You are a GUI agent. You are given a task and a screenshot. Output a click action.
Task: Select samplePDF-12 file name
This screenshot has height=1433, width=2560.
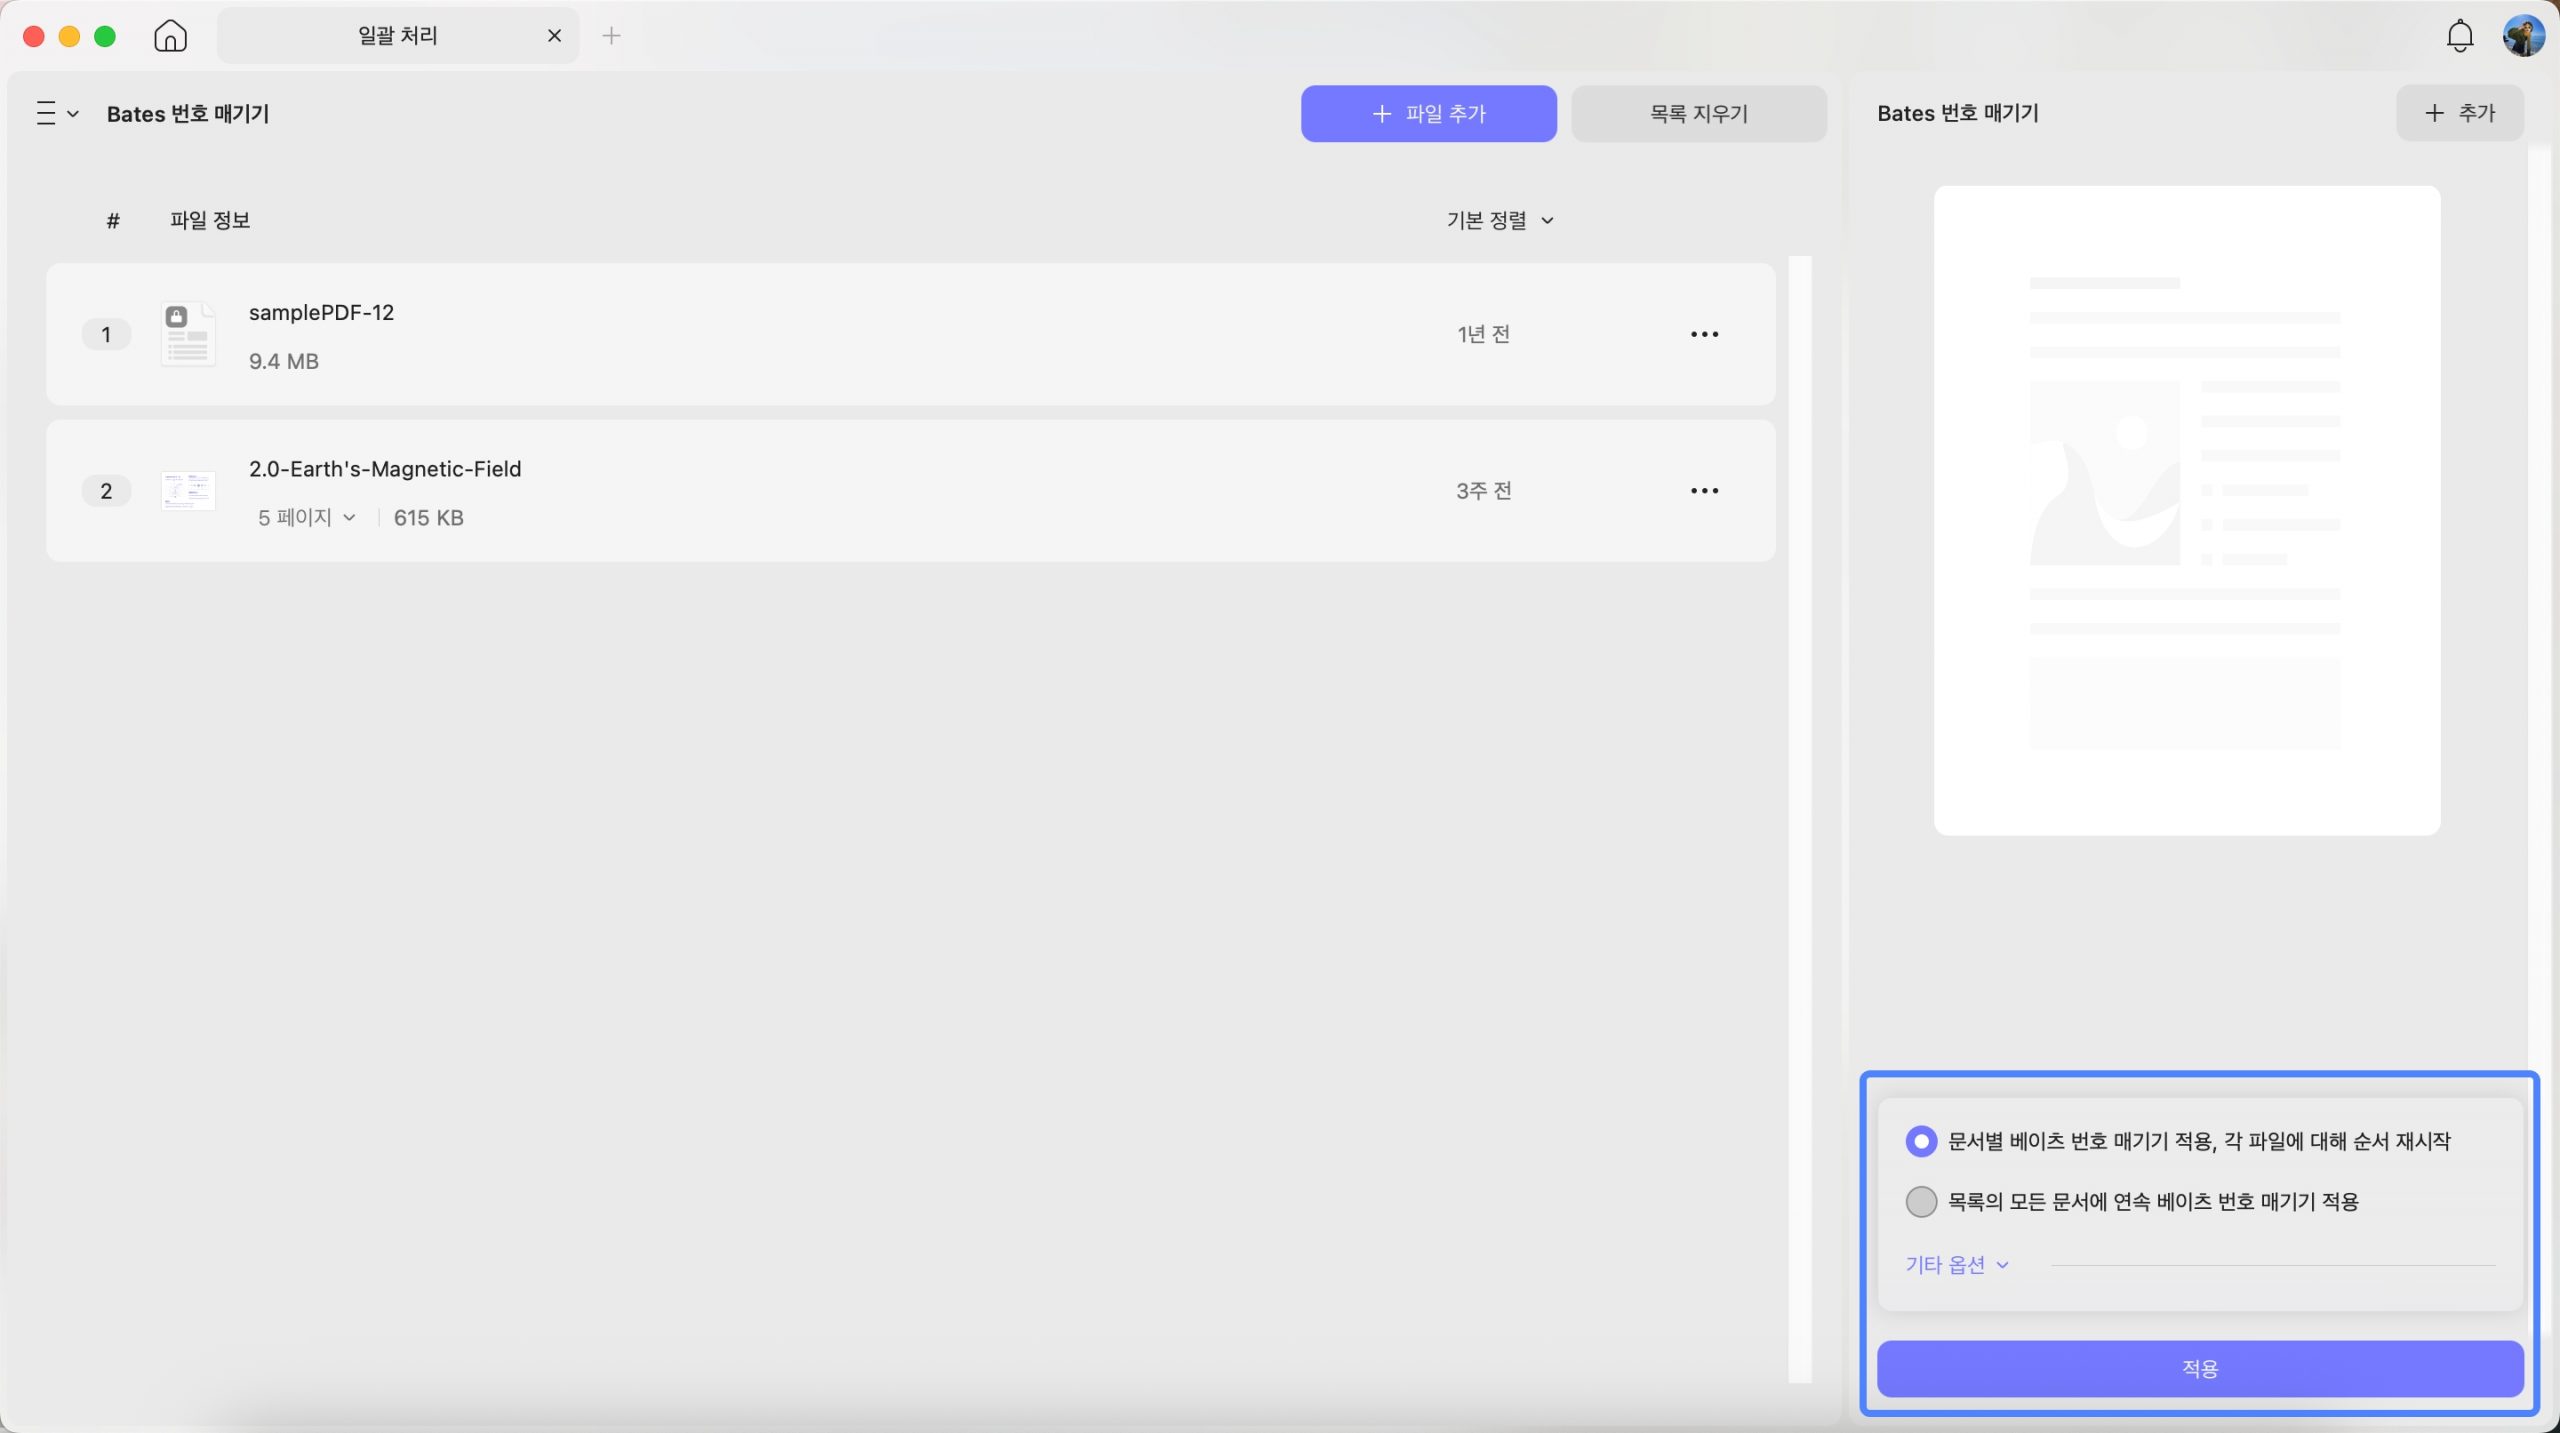pyautogui.click(x=321, y=312)
